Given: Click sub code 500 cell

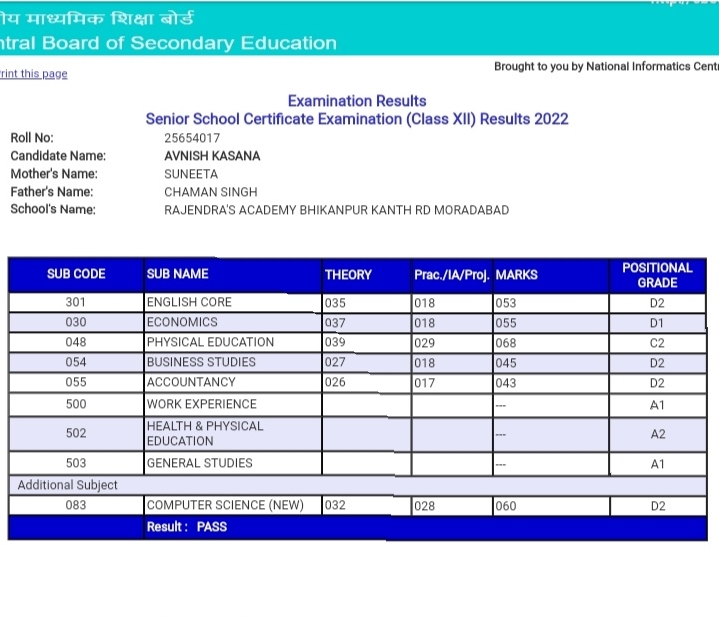Looking at the screenshot, I should [76, 404].
